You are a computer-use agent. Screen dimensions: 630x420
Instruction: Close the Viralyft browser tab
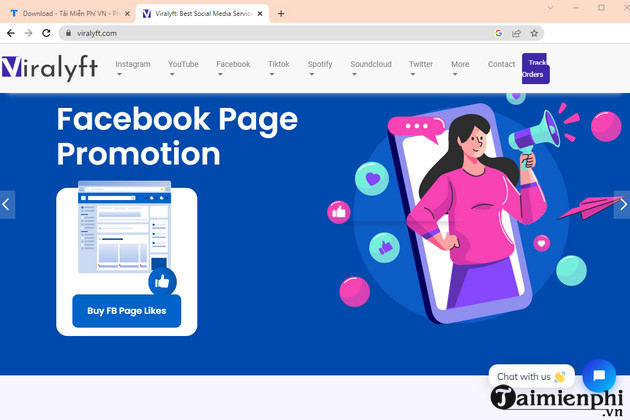(258, 14)
